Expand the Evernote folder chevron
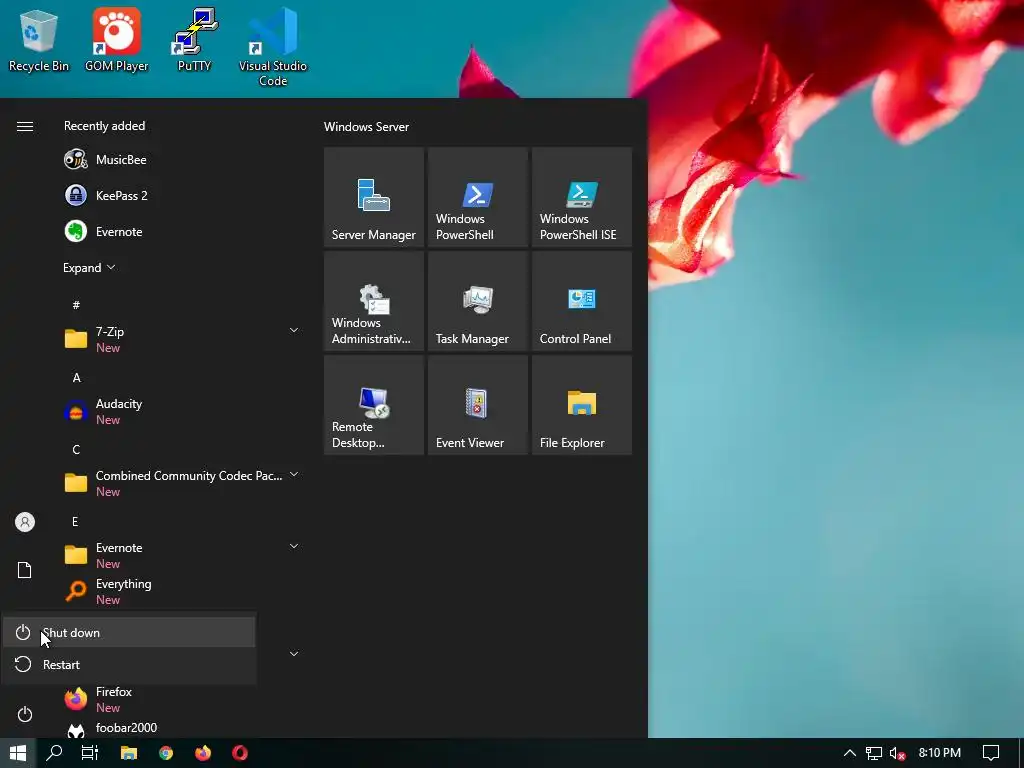The height and width of the screenshot is (768, 1024). coord(294,546)
